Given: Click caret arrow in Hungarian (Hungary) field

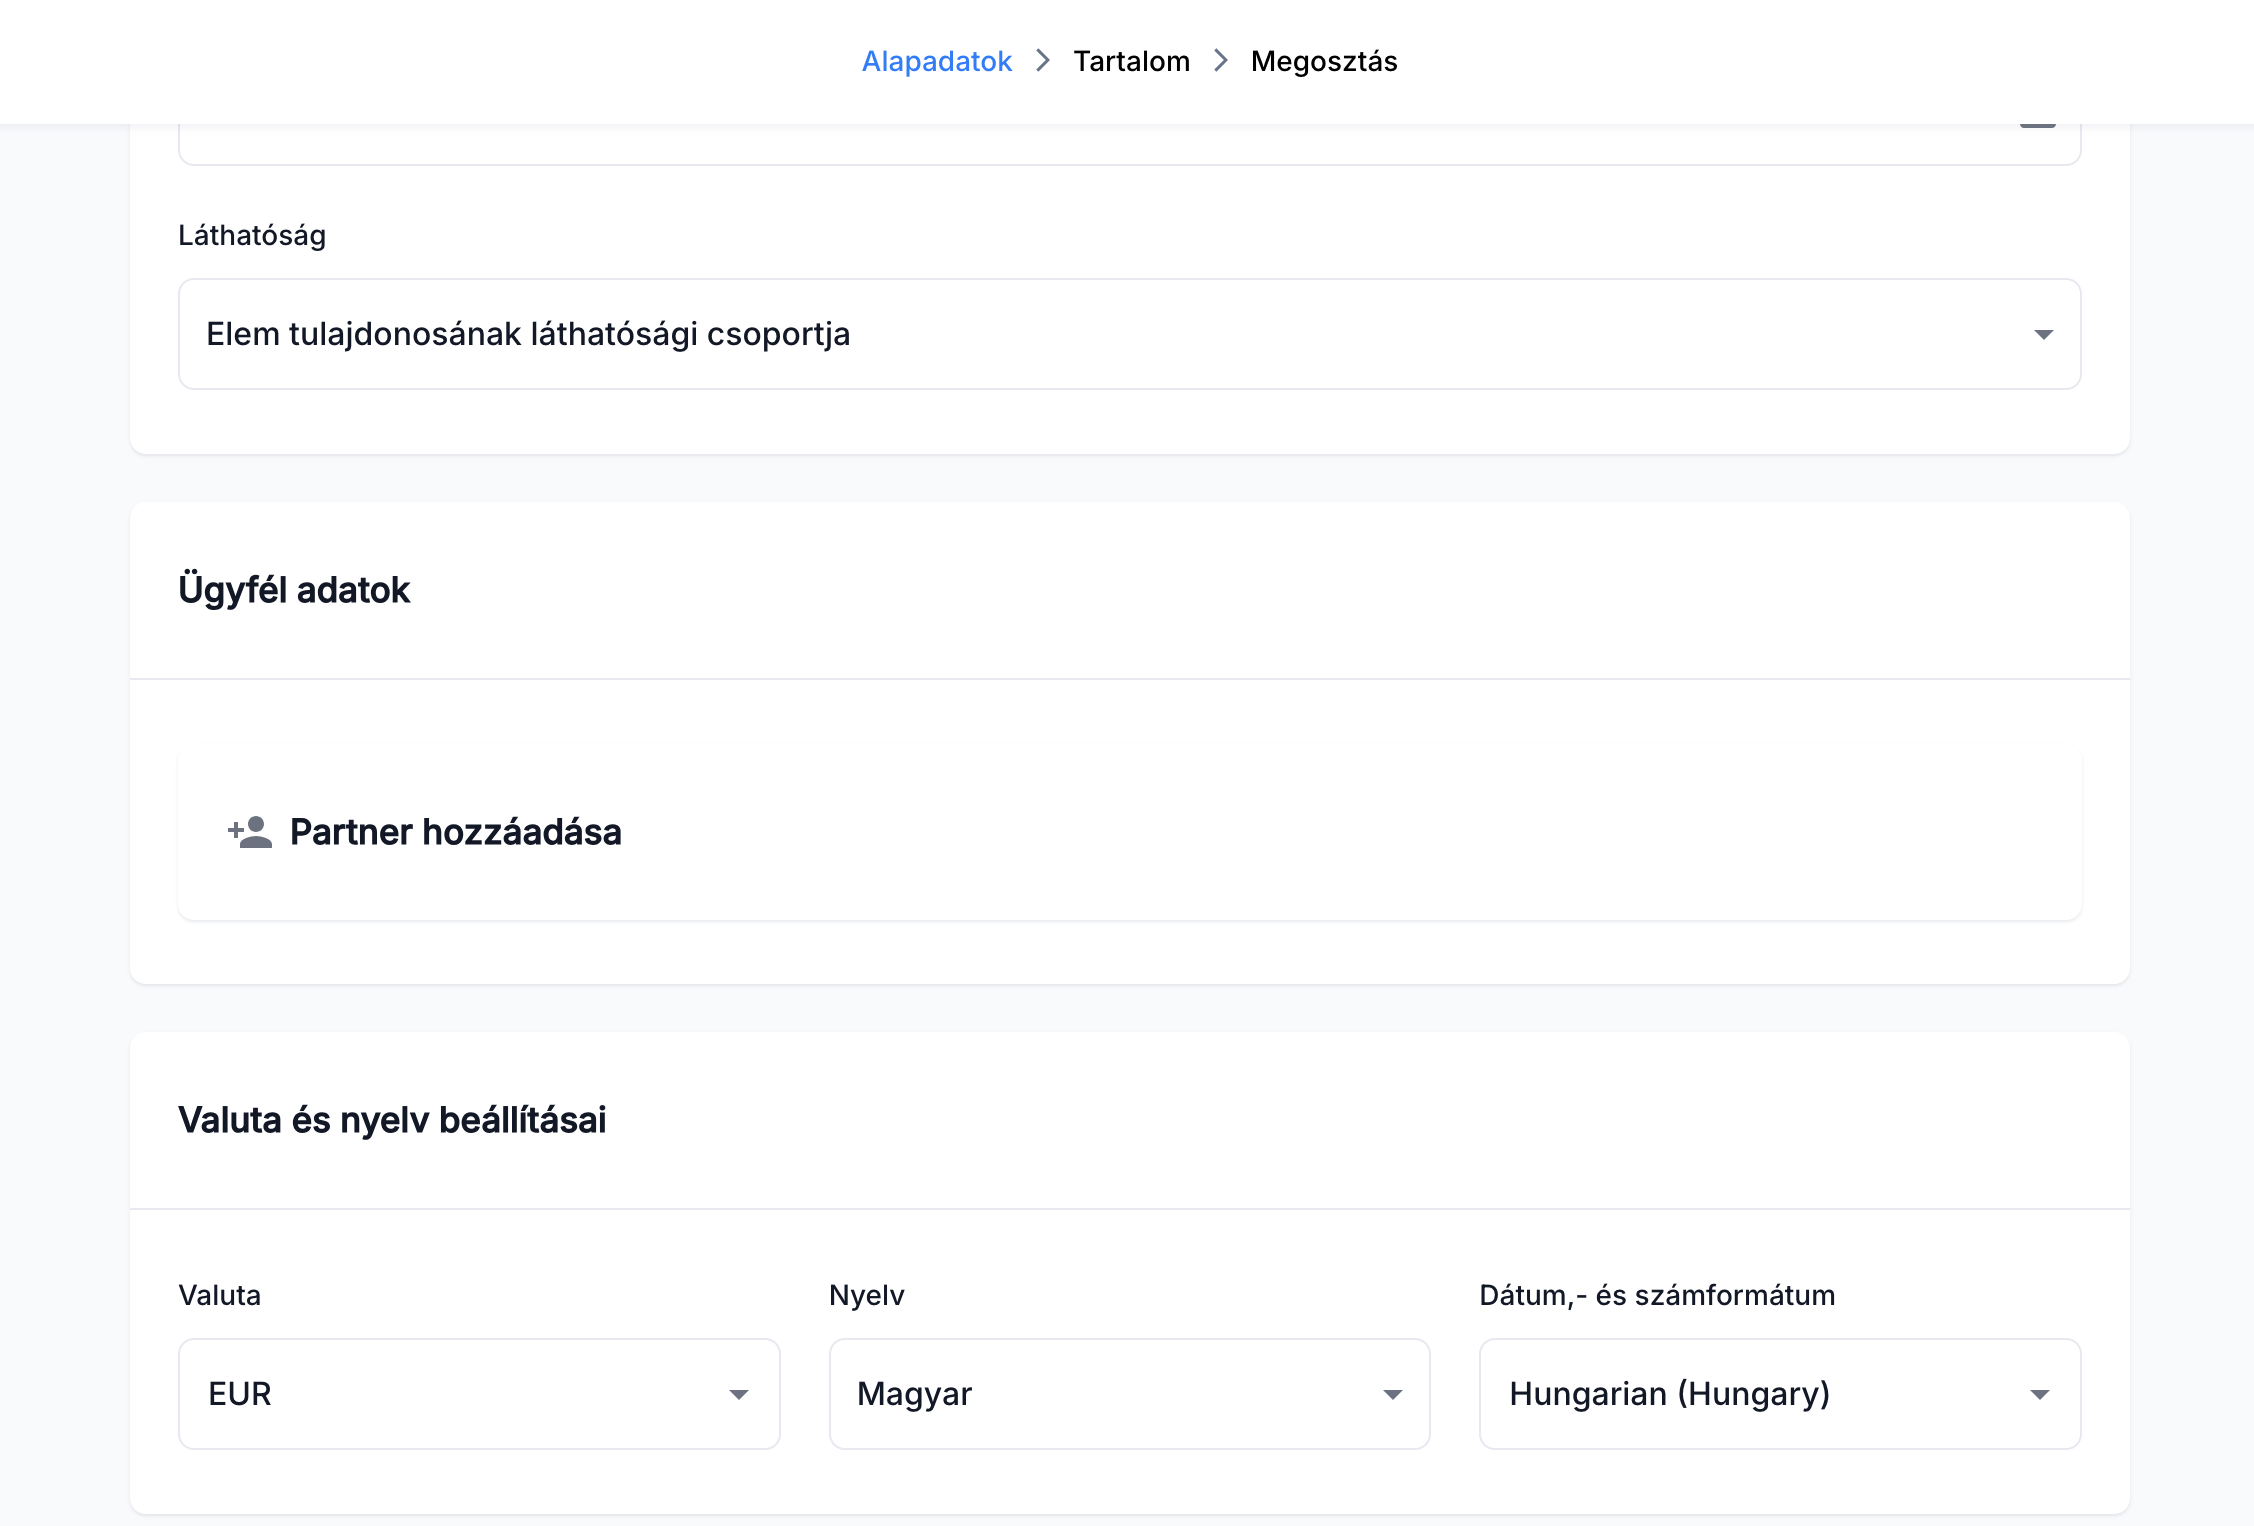Looking at the screenshot, I should tap(2040, 1394).
